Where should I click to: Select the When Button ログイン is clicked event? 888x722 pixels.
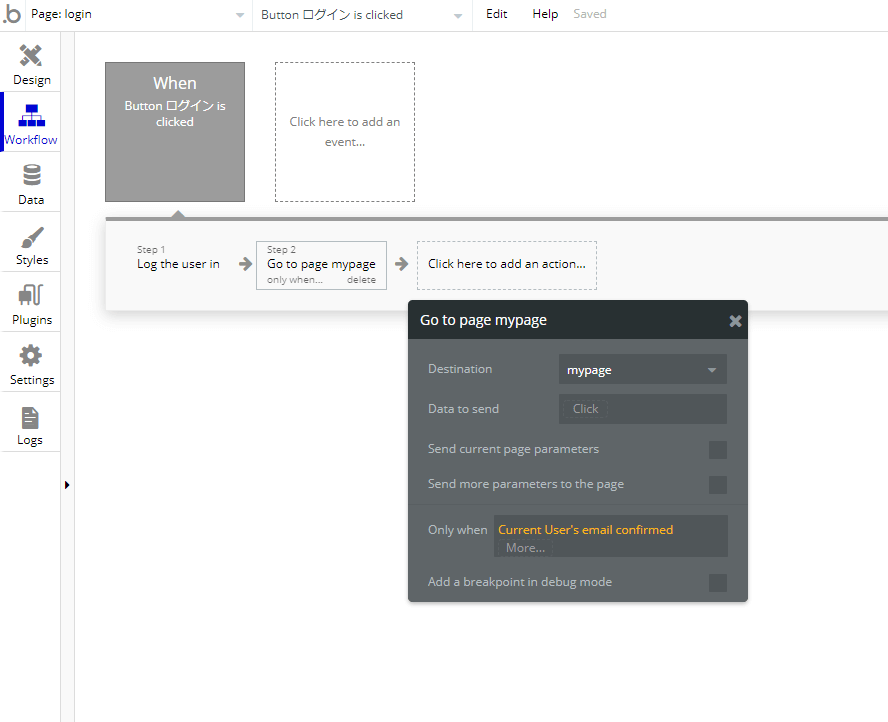pyautogui.click(x=175, y=132)
